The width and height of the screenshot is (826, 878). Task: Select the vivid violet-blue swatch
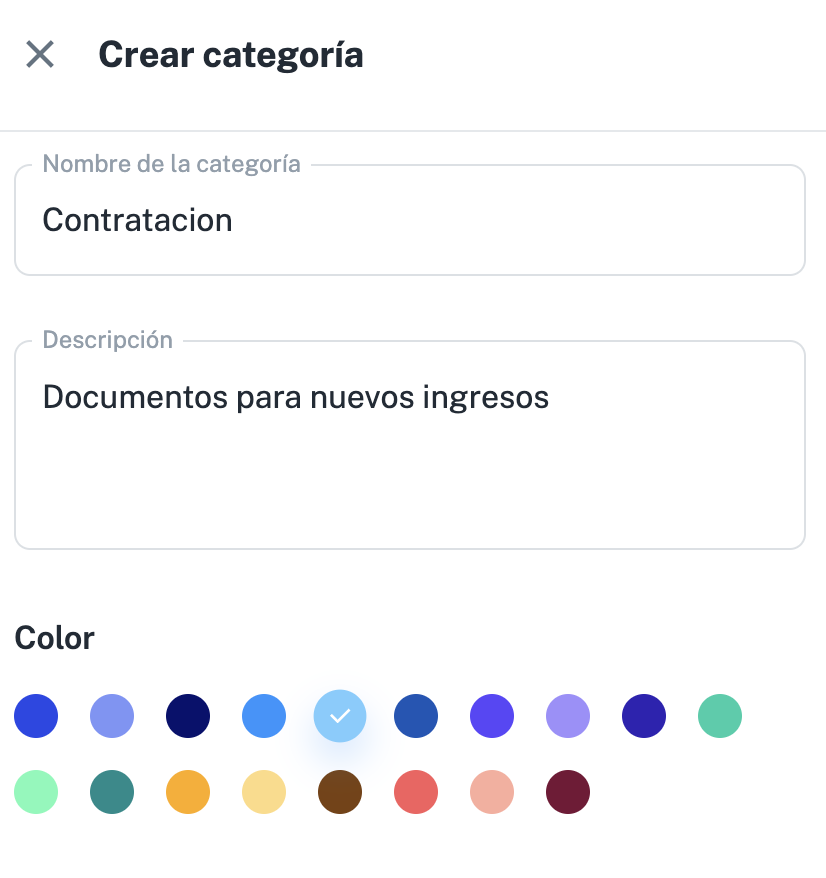pyautogui.click(x=492, y=716)
